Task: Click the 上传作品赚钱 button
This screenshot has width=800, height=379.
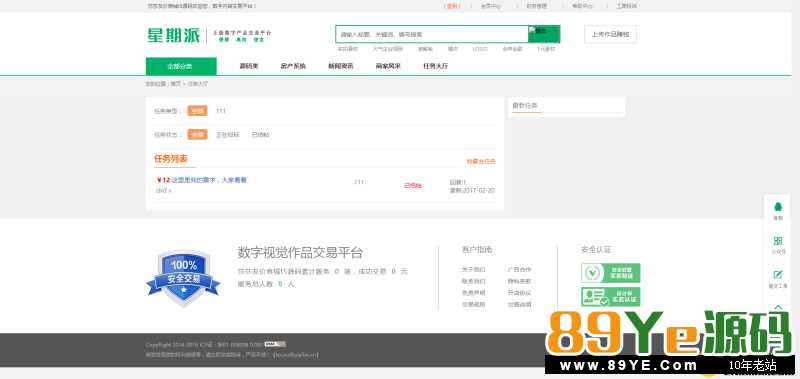Action: (x=610, y=34)
